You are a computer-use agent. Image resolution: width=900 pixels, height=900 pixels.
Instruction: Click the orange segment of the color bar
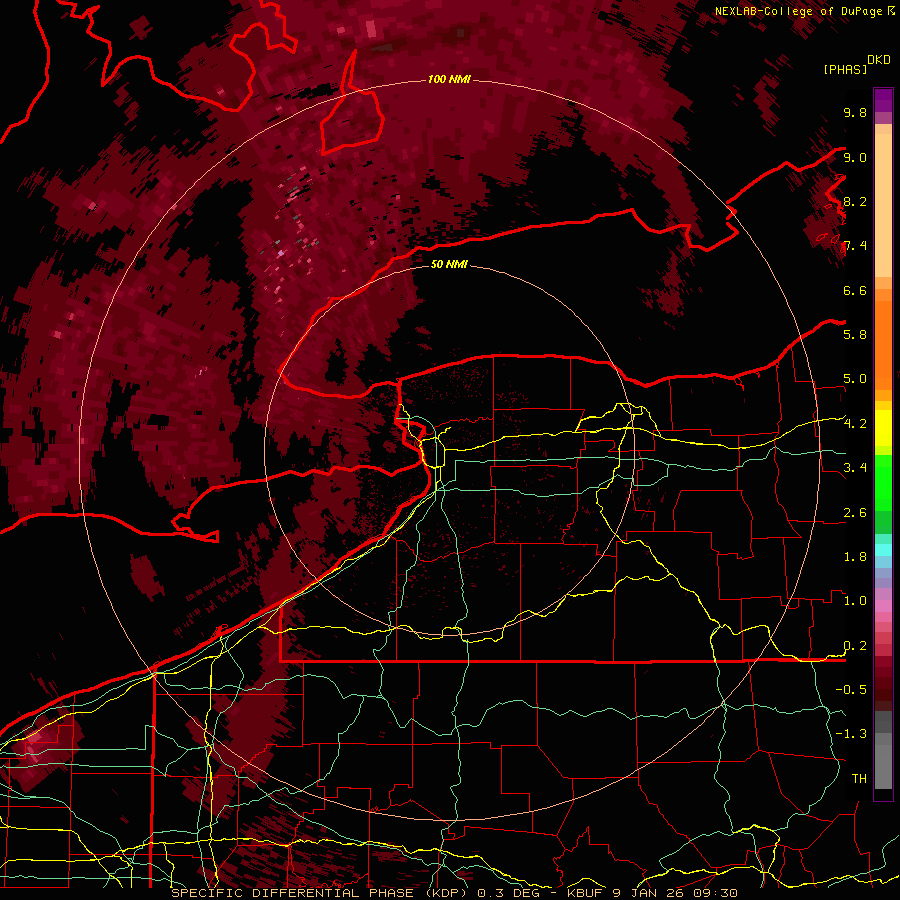pyautogui.click(x=883, y=344)
